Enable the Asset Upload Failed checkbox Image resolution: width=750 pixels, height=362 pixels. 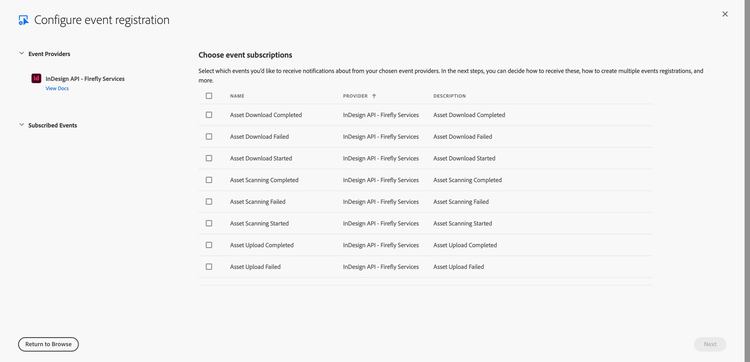pyautogui.click(x=209, y=266)
